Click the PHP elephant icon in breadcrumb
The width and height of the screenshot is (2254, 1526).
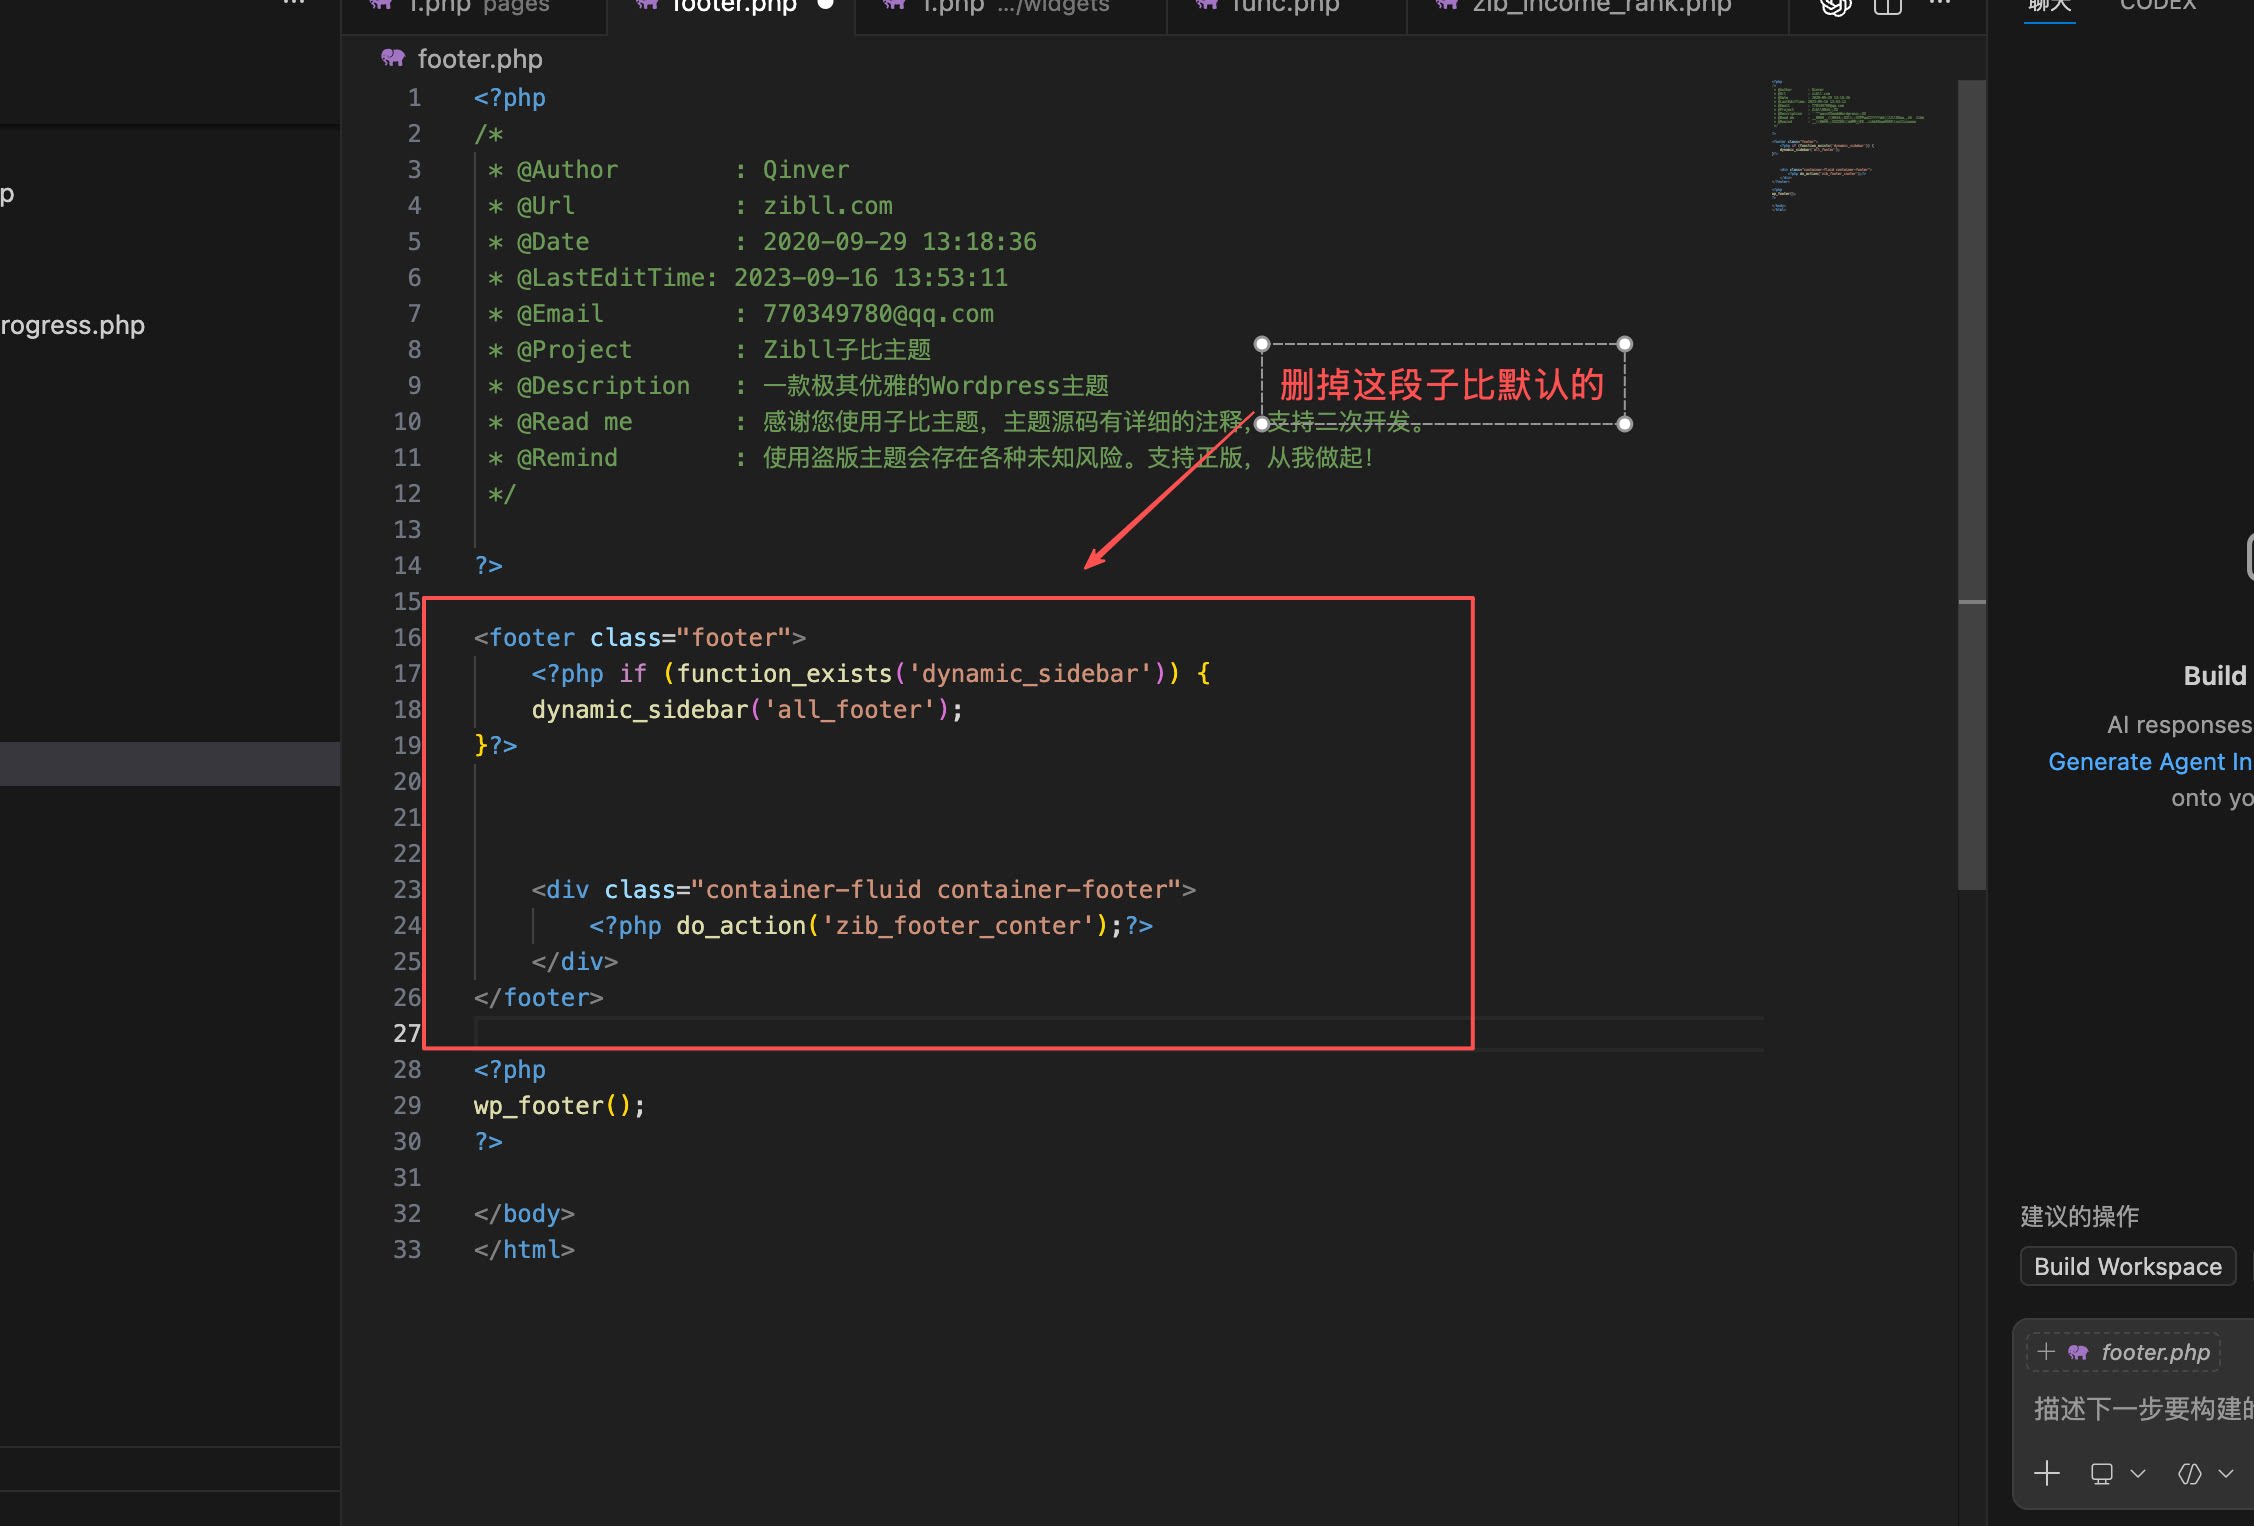392,59
